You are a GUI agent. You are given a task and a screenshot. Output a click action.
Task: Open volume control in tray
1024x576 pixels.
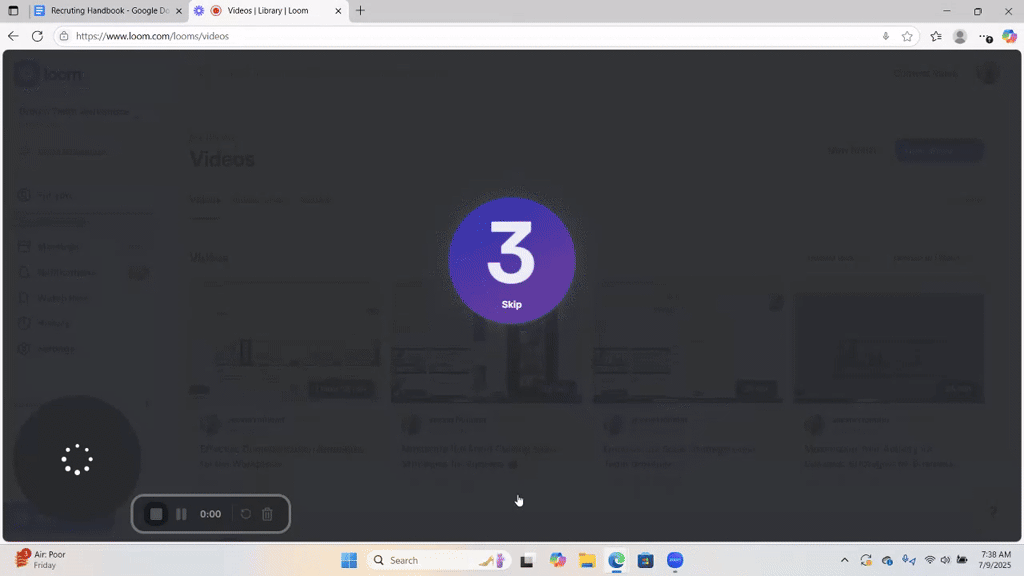click(945, 560)
